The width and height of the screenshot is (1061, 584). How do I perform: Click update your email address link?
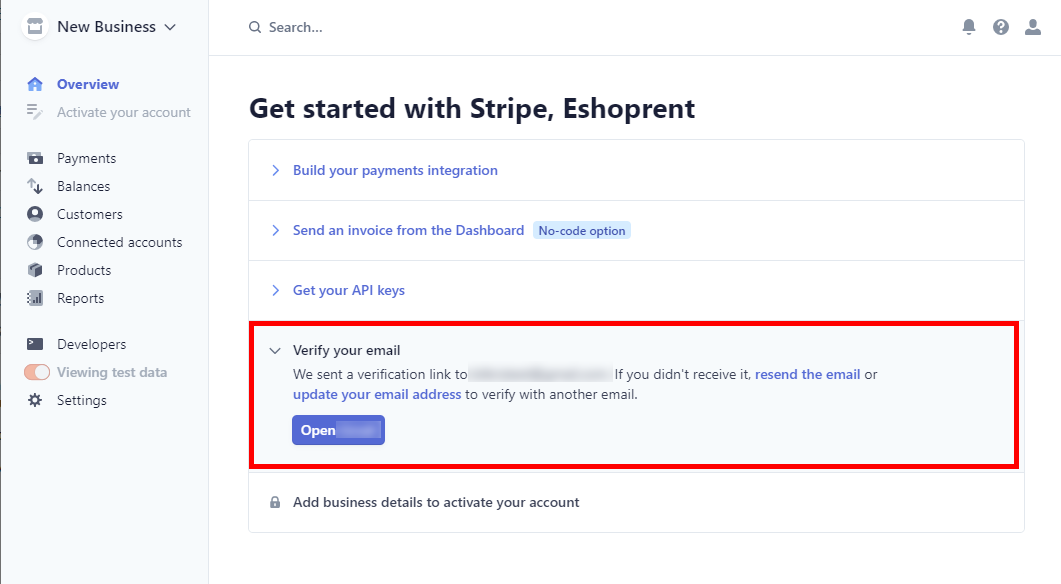point(377,395)
